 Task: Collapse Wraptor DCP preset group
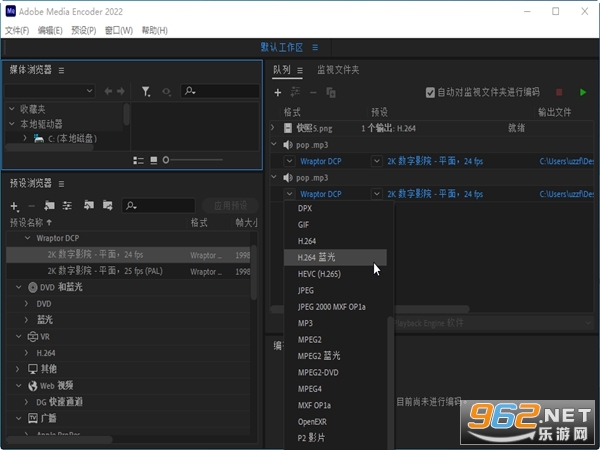(x=28, y=238)
